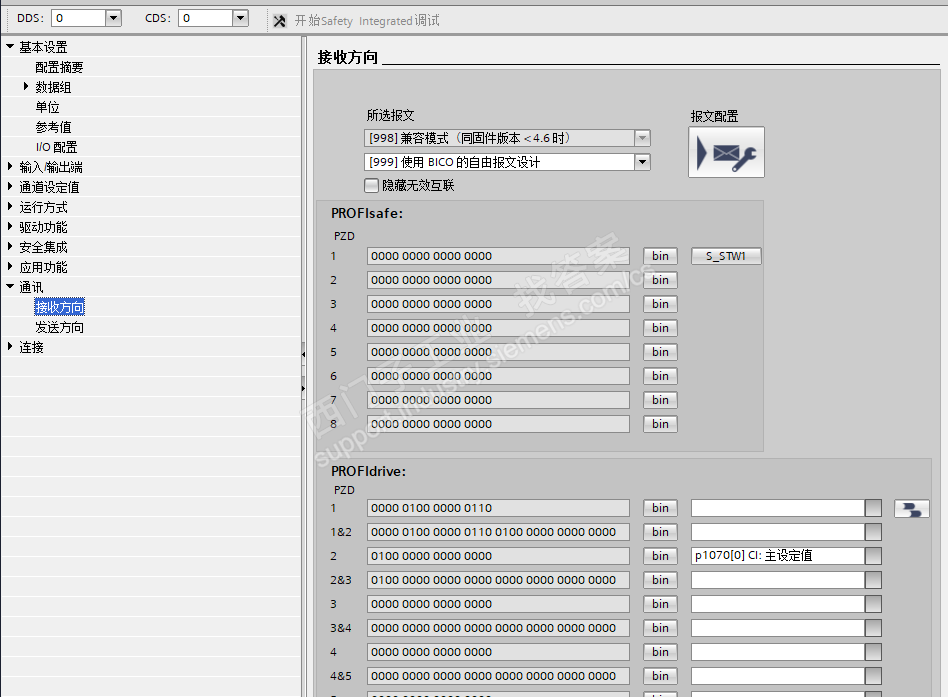Screen dimensions: 948x697
Task: Click bin button of PROFIdrive PZD 1&2
Action: pos(660,532)
